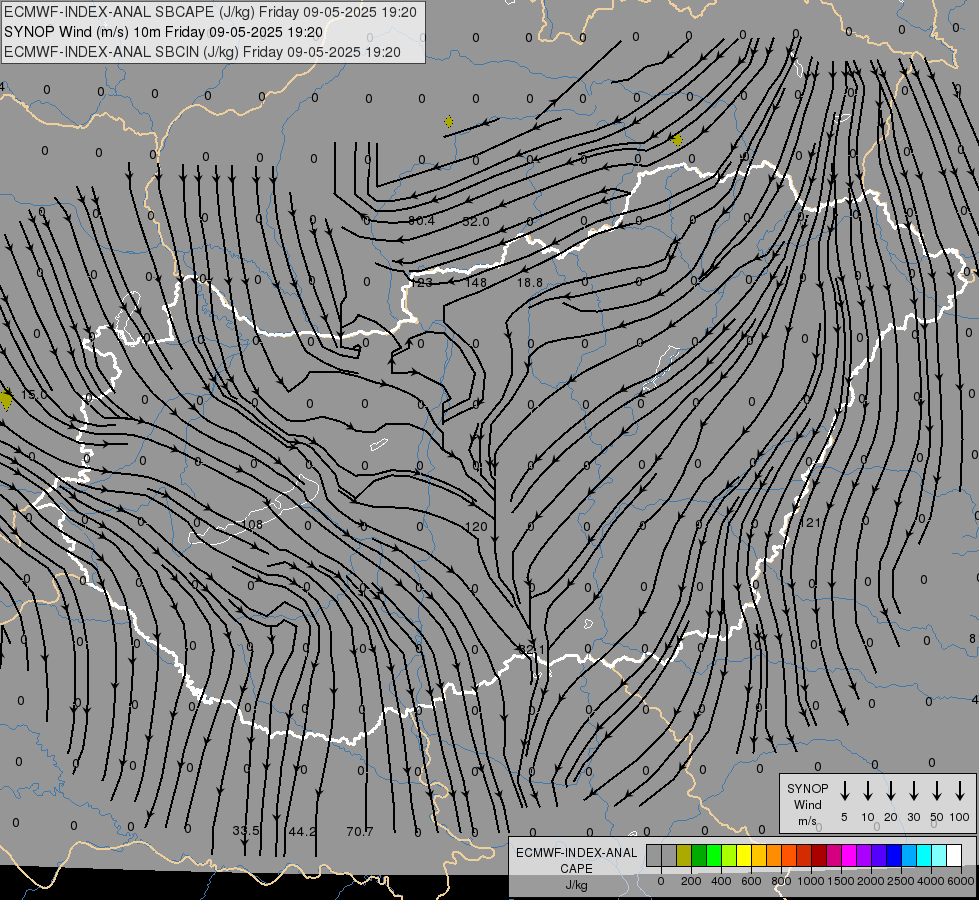
Task: Click the 4000 tick label on the CAPE scale
Action: pos(931,881)
